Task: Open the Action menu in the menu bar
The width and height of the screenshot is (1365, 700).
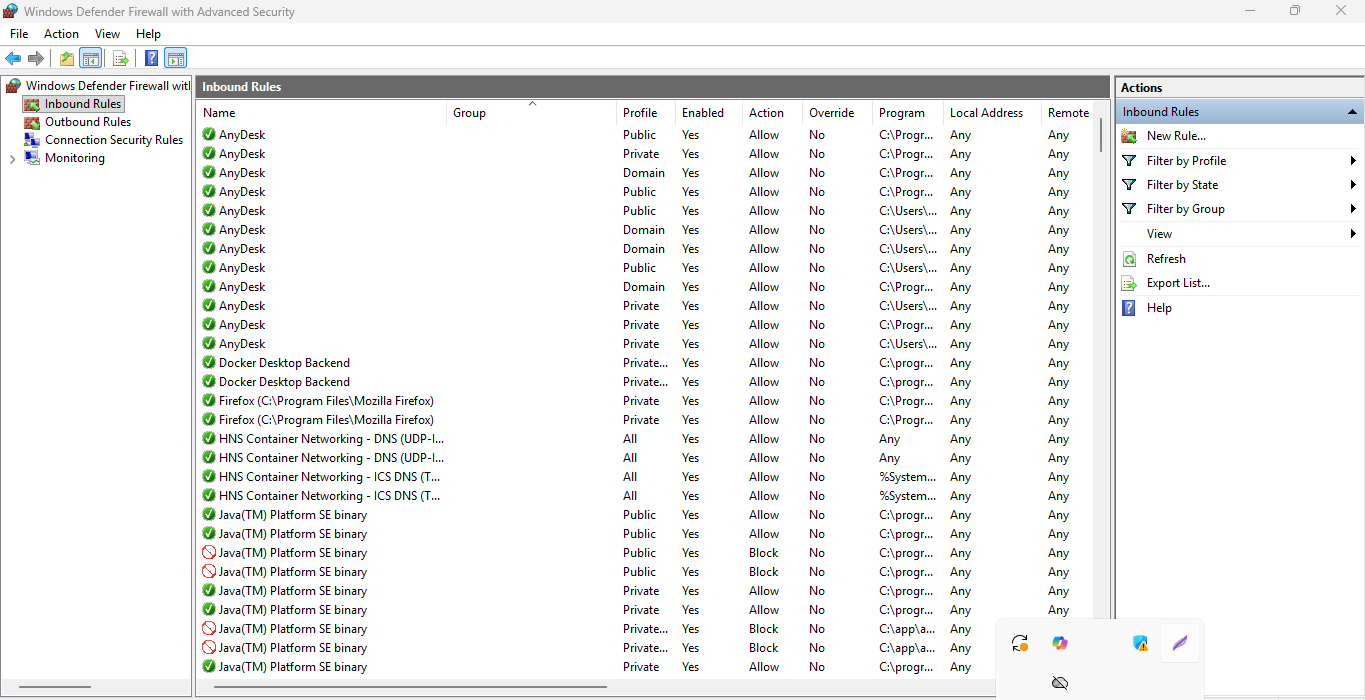Action: [x=61, y=34]
